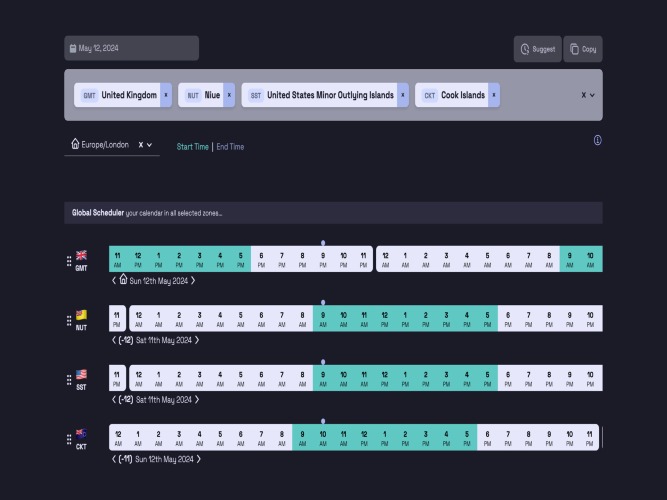Remove the United Kingdom timezone tag
Viewport: 667px width, 500px height.
pyautogui.click(x=166, y=95)
